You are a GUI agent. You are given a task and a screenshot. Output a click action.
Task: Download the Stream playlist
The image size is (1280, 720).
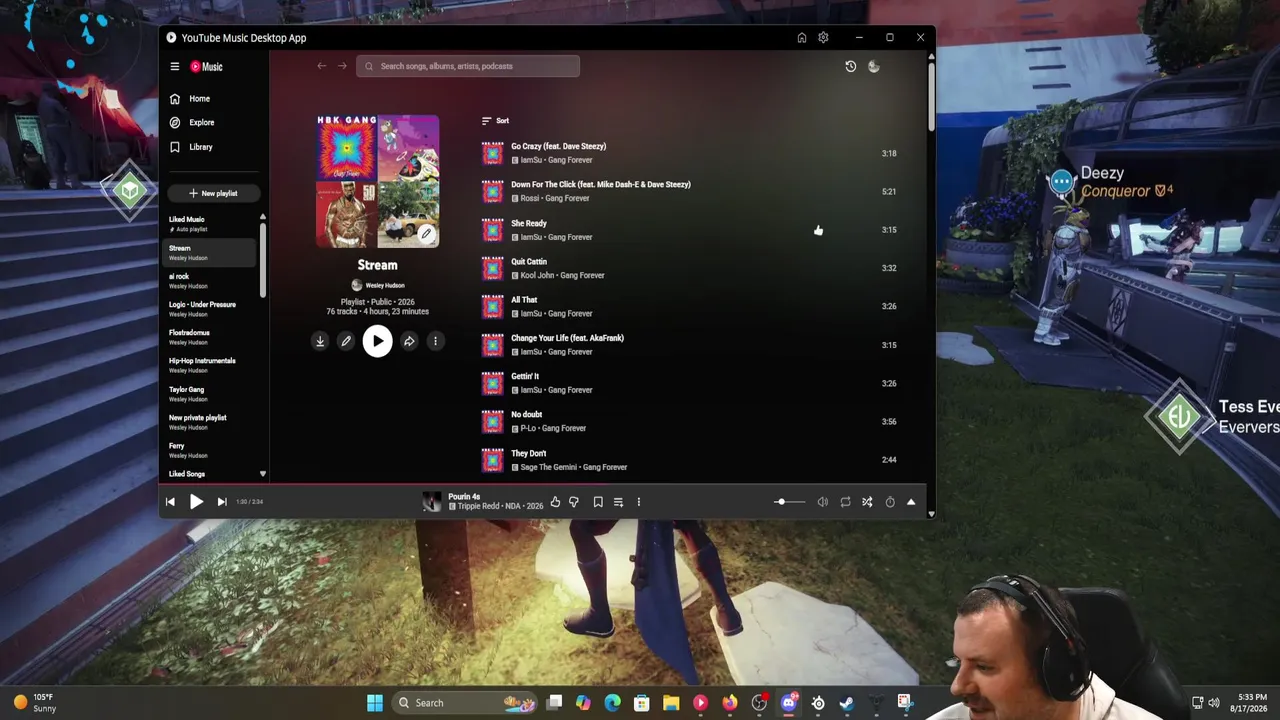point(320,341)
